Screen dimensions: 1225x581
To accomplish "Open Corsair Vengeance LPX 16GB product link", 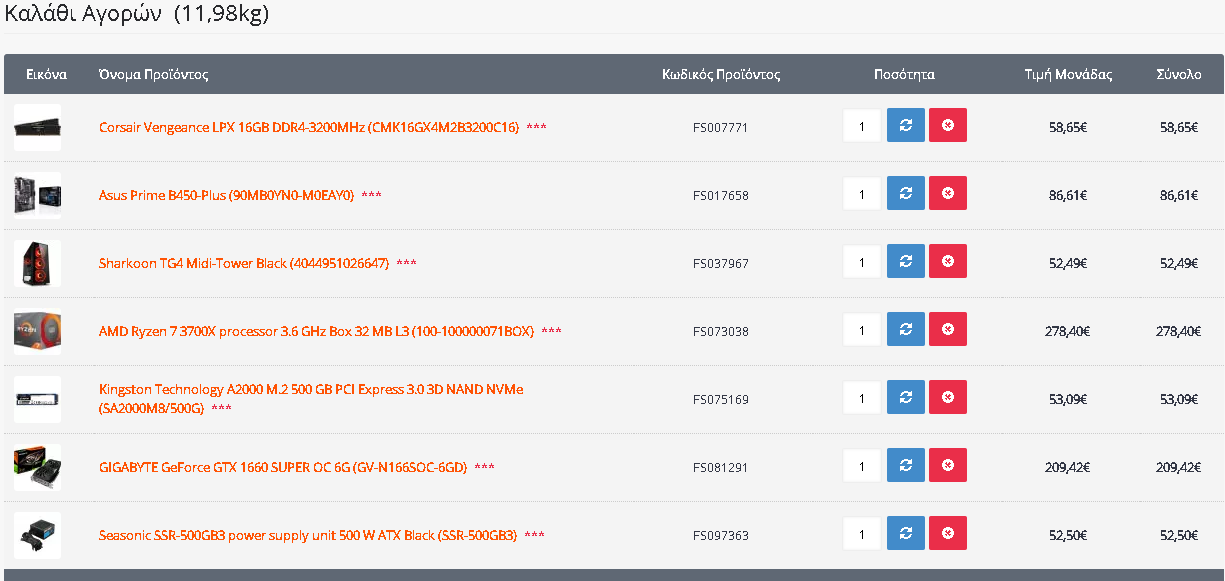I will [309, 127].
